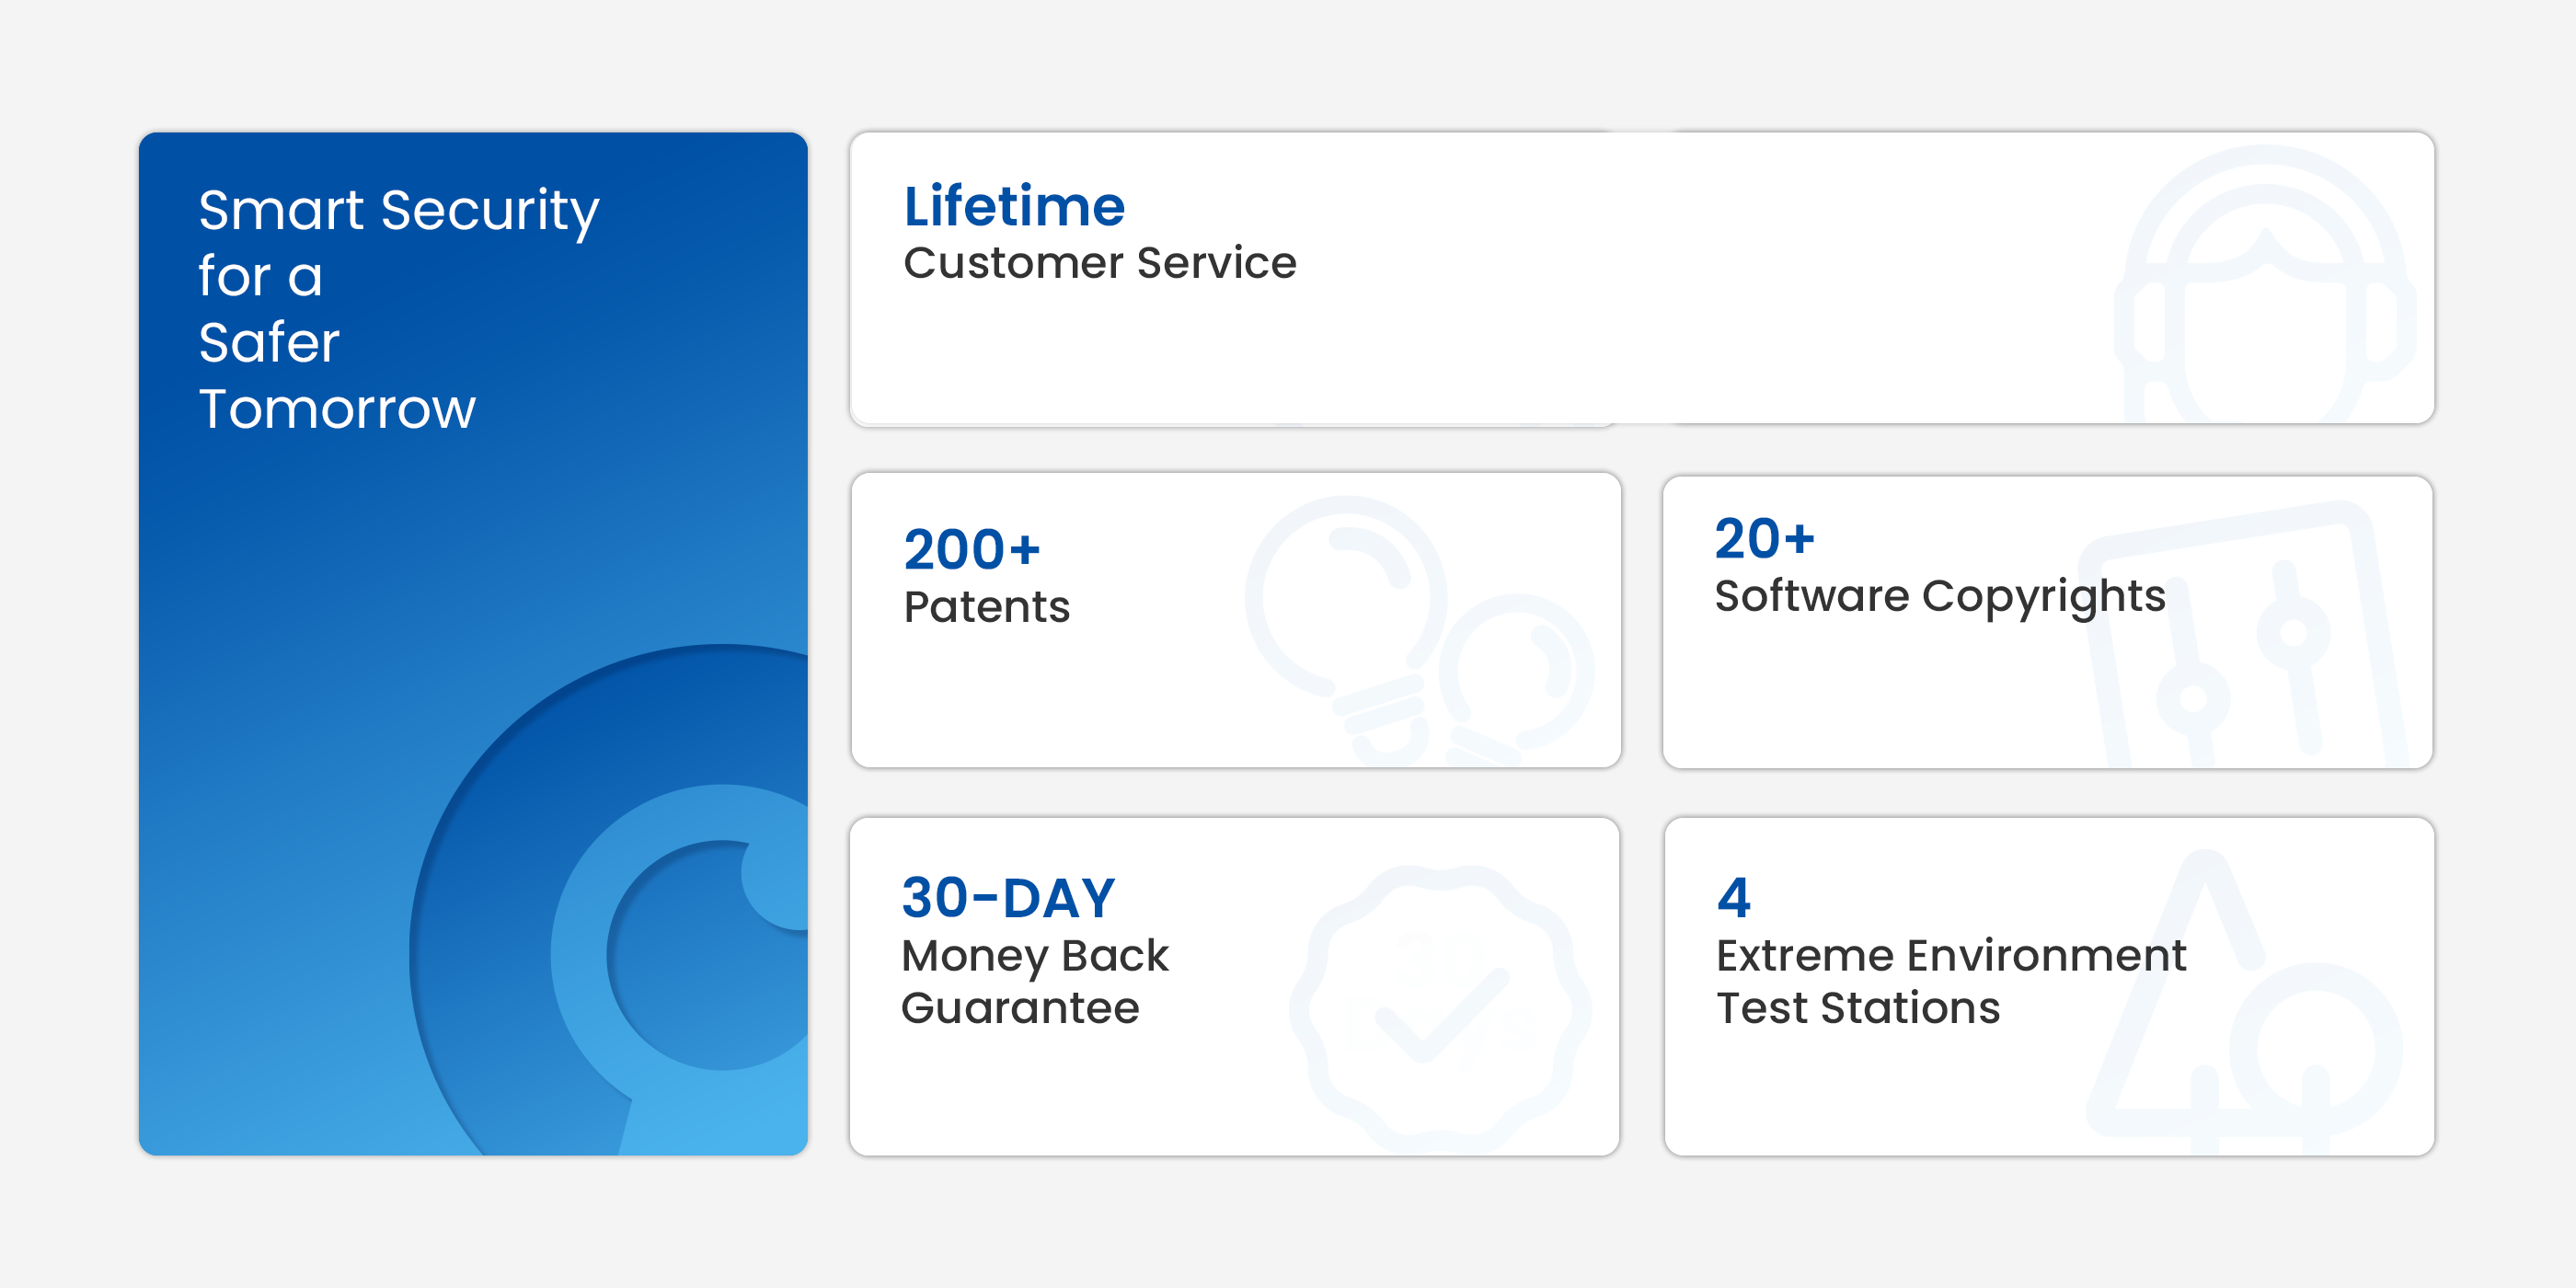Click the "20+" figure

[x=1764, y=538]
